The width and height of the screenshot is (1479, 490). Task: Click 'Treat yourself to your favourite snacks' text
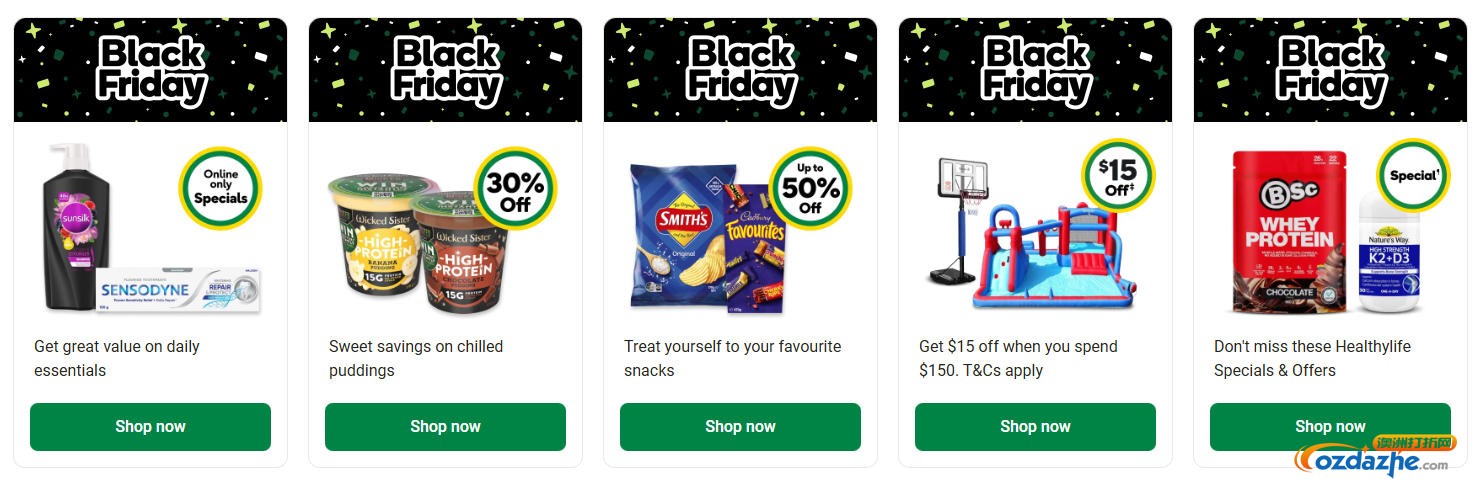[x=732, y=358]
